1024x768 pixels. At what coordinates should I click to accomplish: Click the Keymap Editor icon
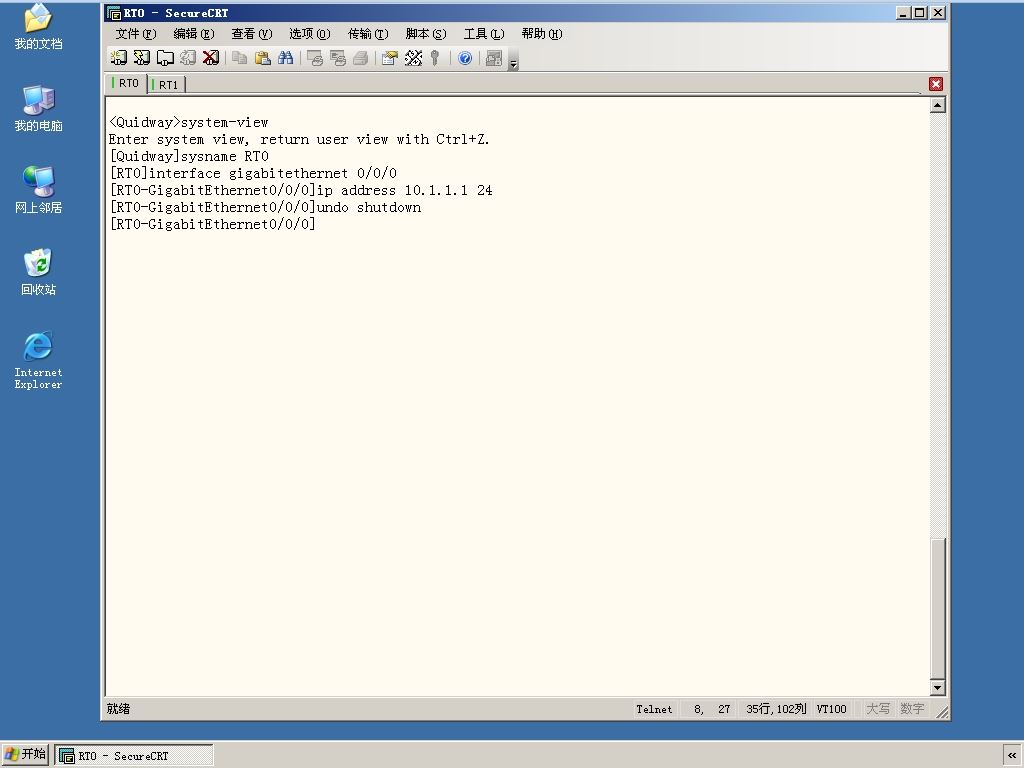pos(413,58)
